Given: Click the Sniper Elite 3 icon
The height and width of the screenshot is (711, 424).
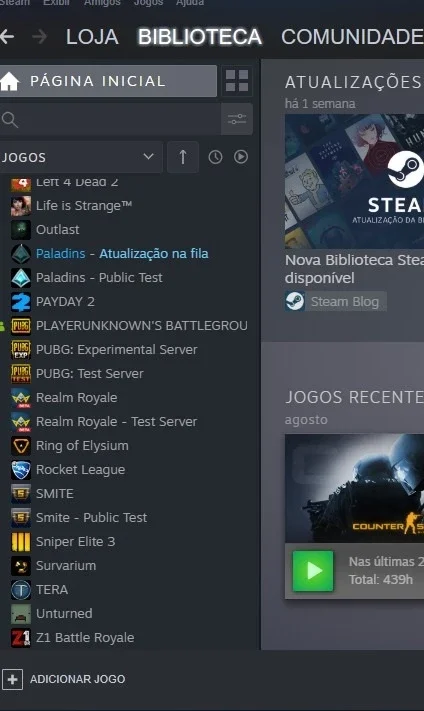Looking at the screenshot, I should (21, 542).
